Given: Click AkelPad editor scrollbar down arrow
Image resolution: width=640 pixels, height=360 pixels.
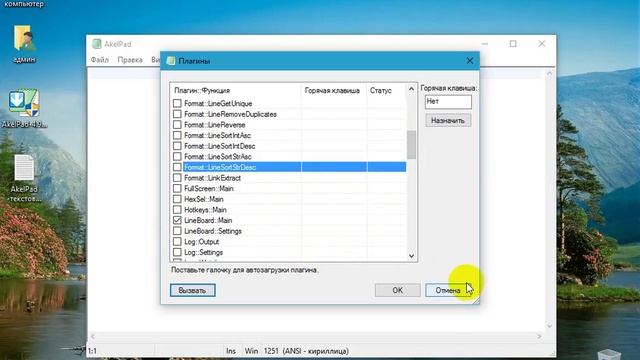Looking at the screenshot, I should [549, 326].
